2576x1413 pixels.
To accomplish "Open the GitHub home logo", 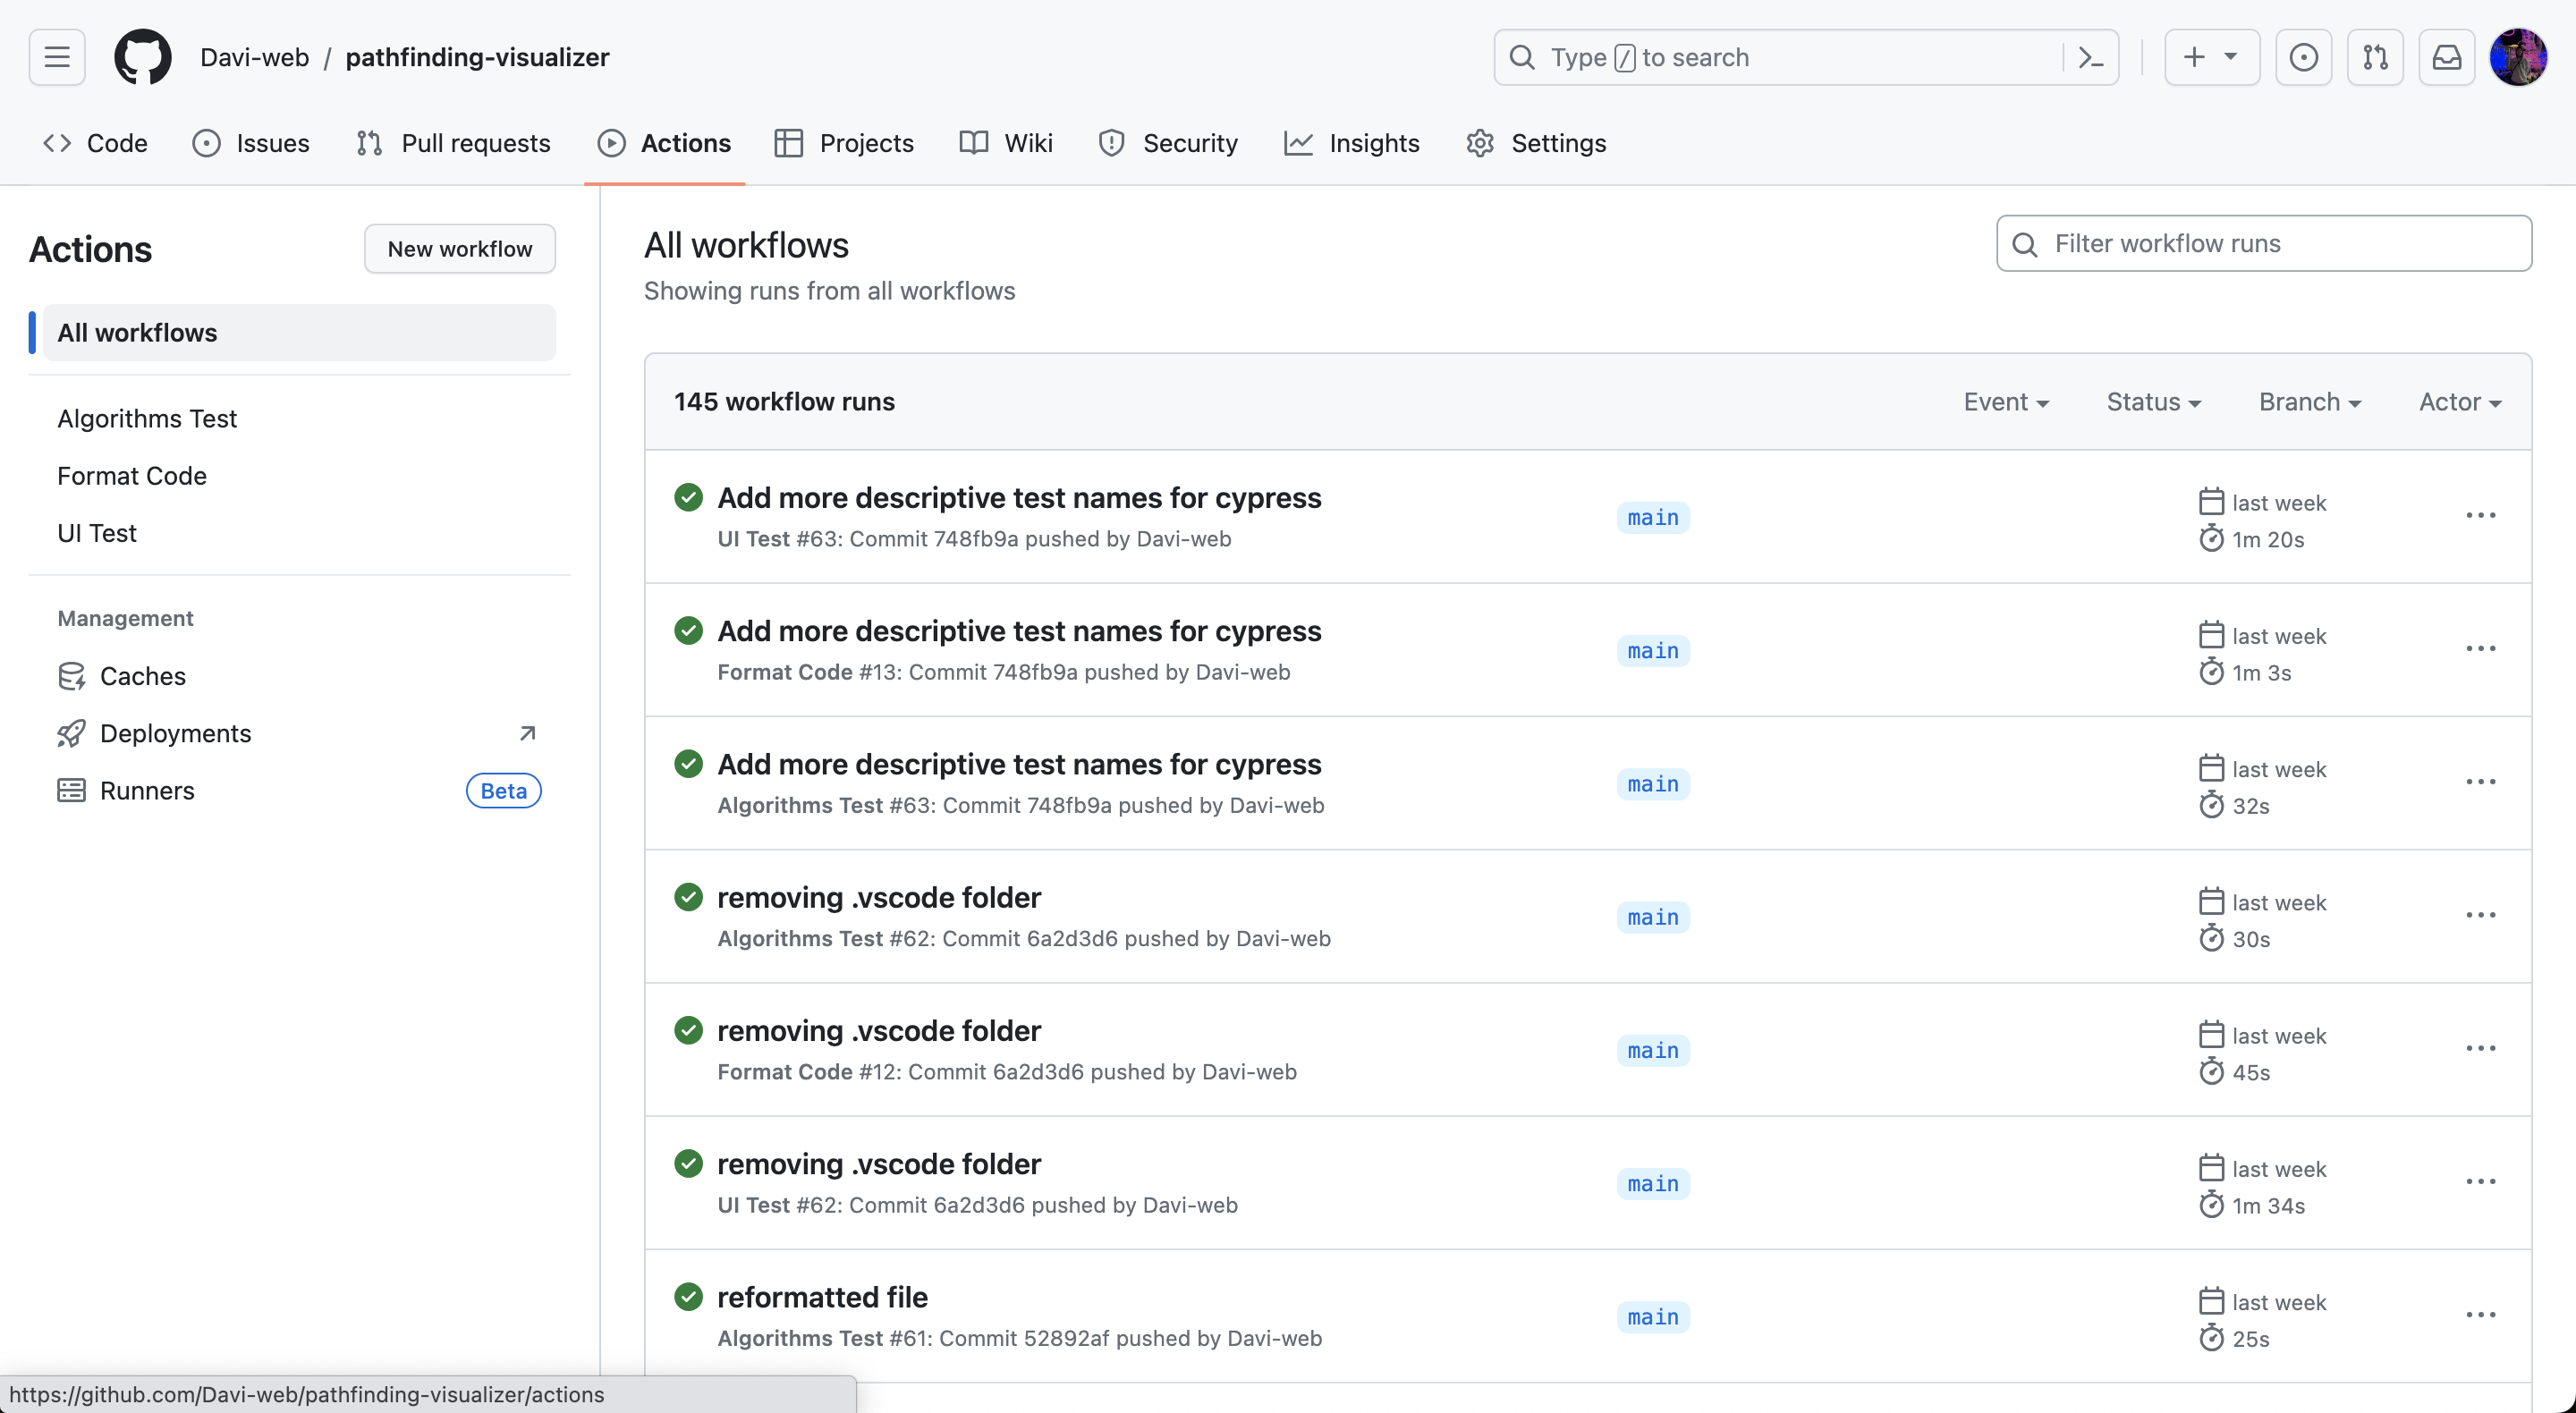I will [143, 57].
